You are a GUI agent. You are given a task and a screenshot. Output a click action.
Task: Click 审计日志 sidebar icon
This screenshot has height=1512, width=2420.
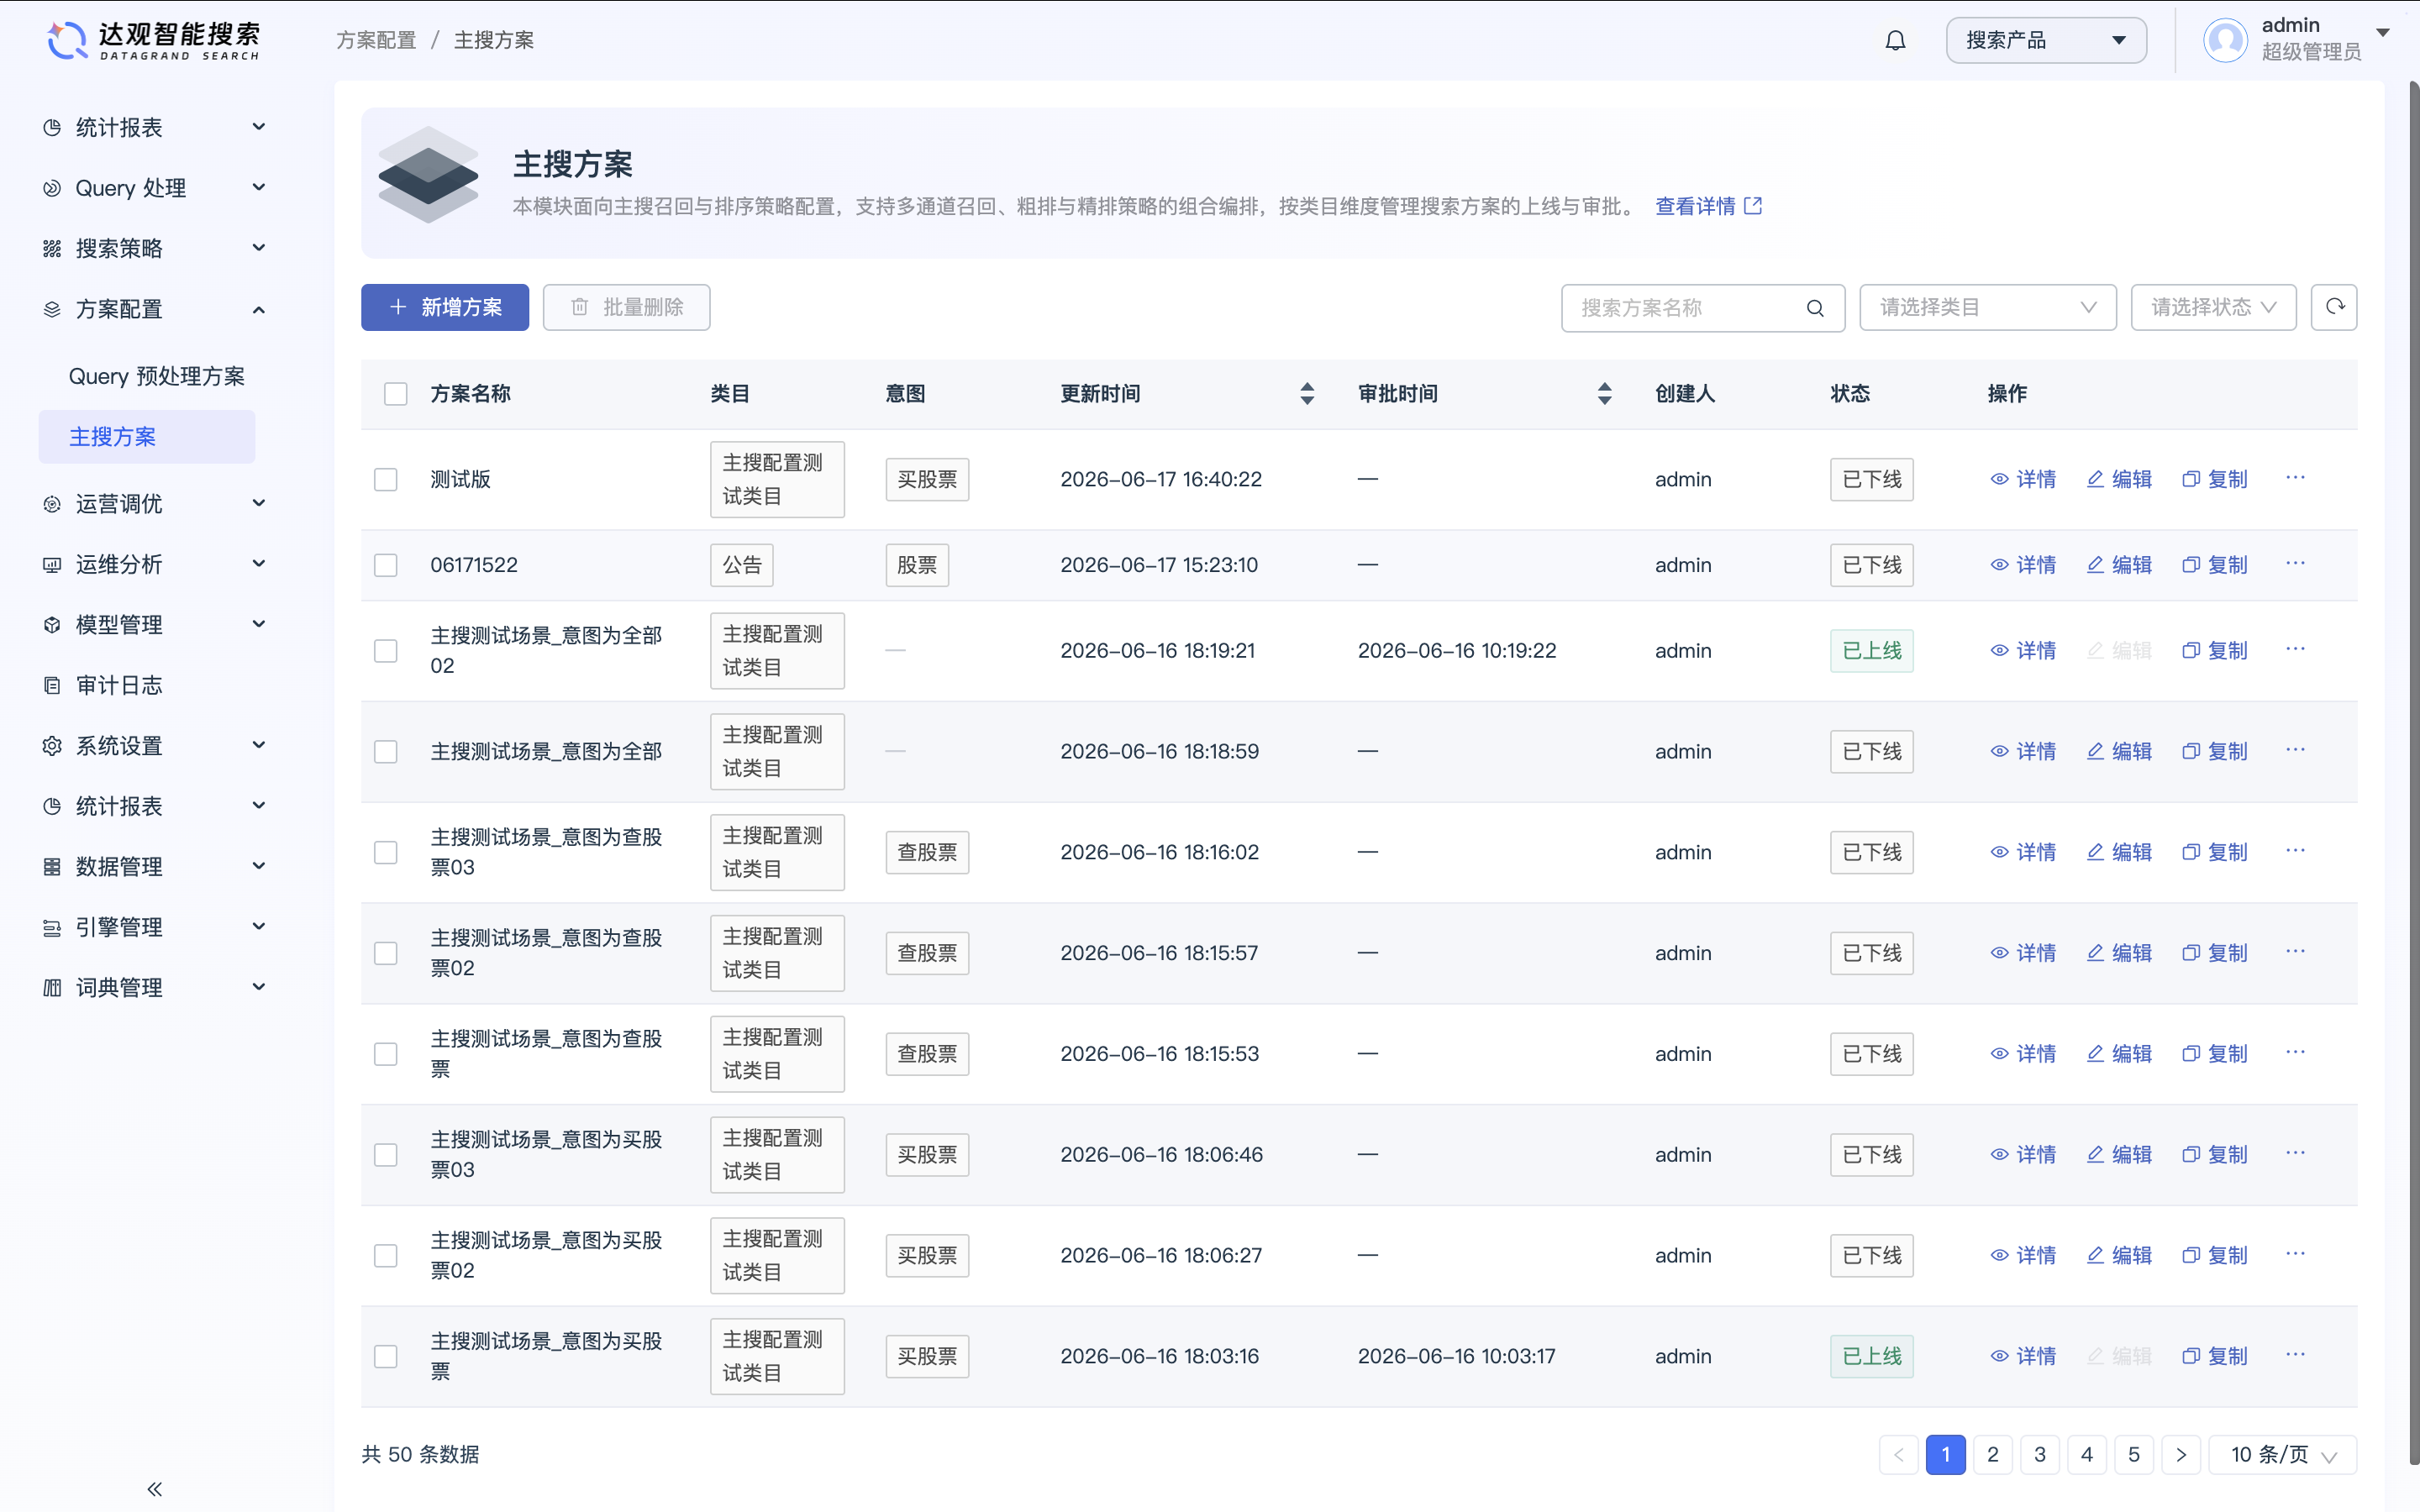pyautogui.click(x=52, y=685)
